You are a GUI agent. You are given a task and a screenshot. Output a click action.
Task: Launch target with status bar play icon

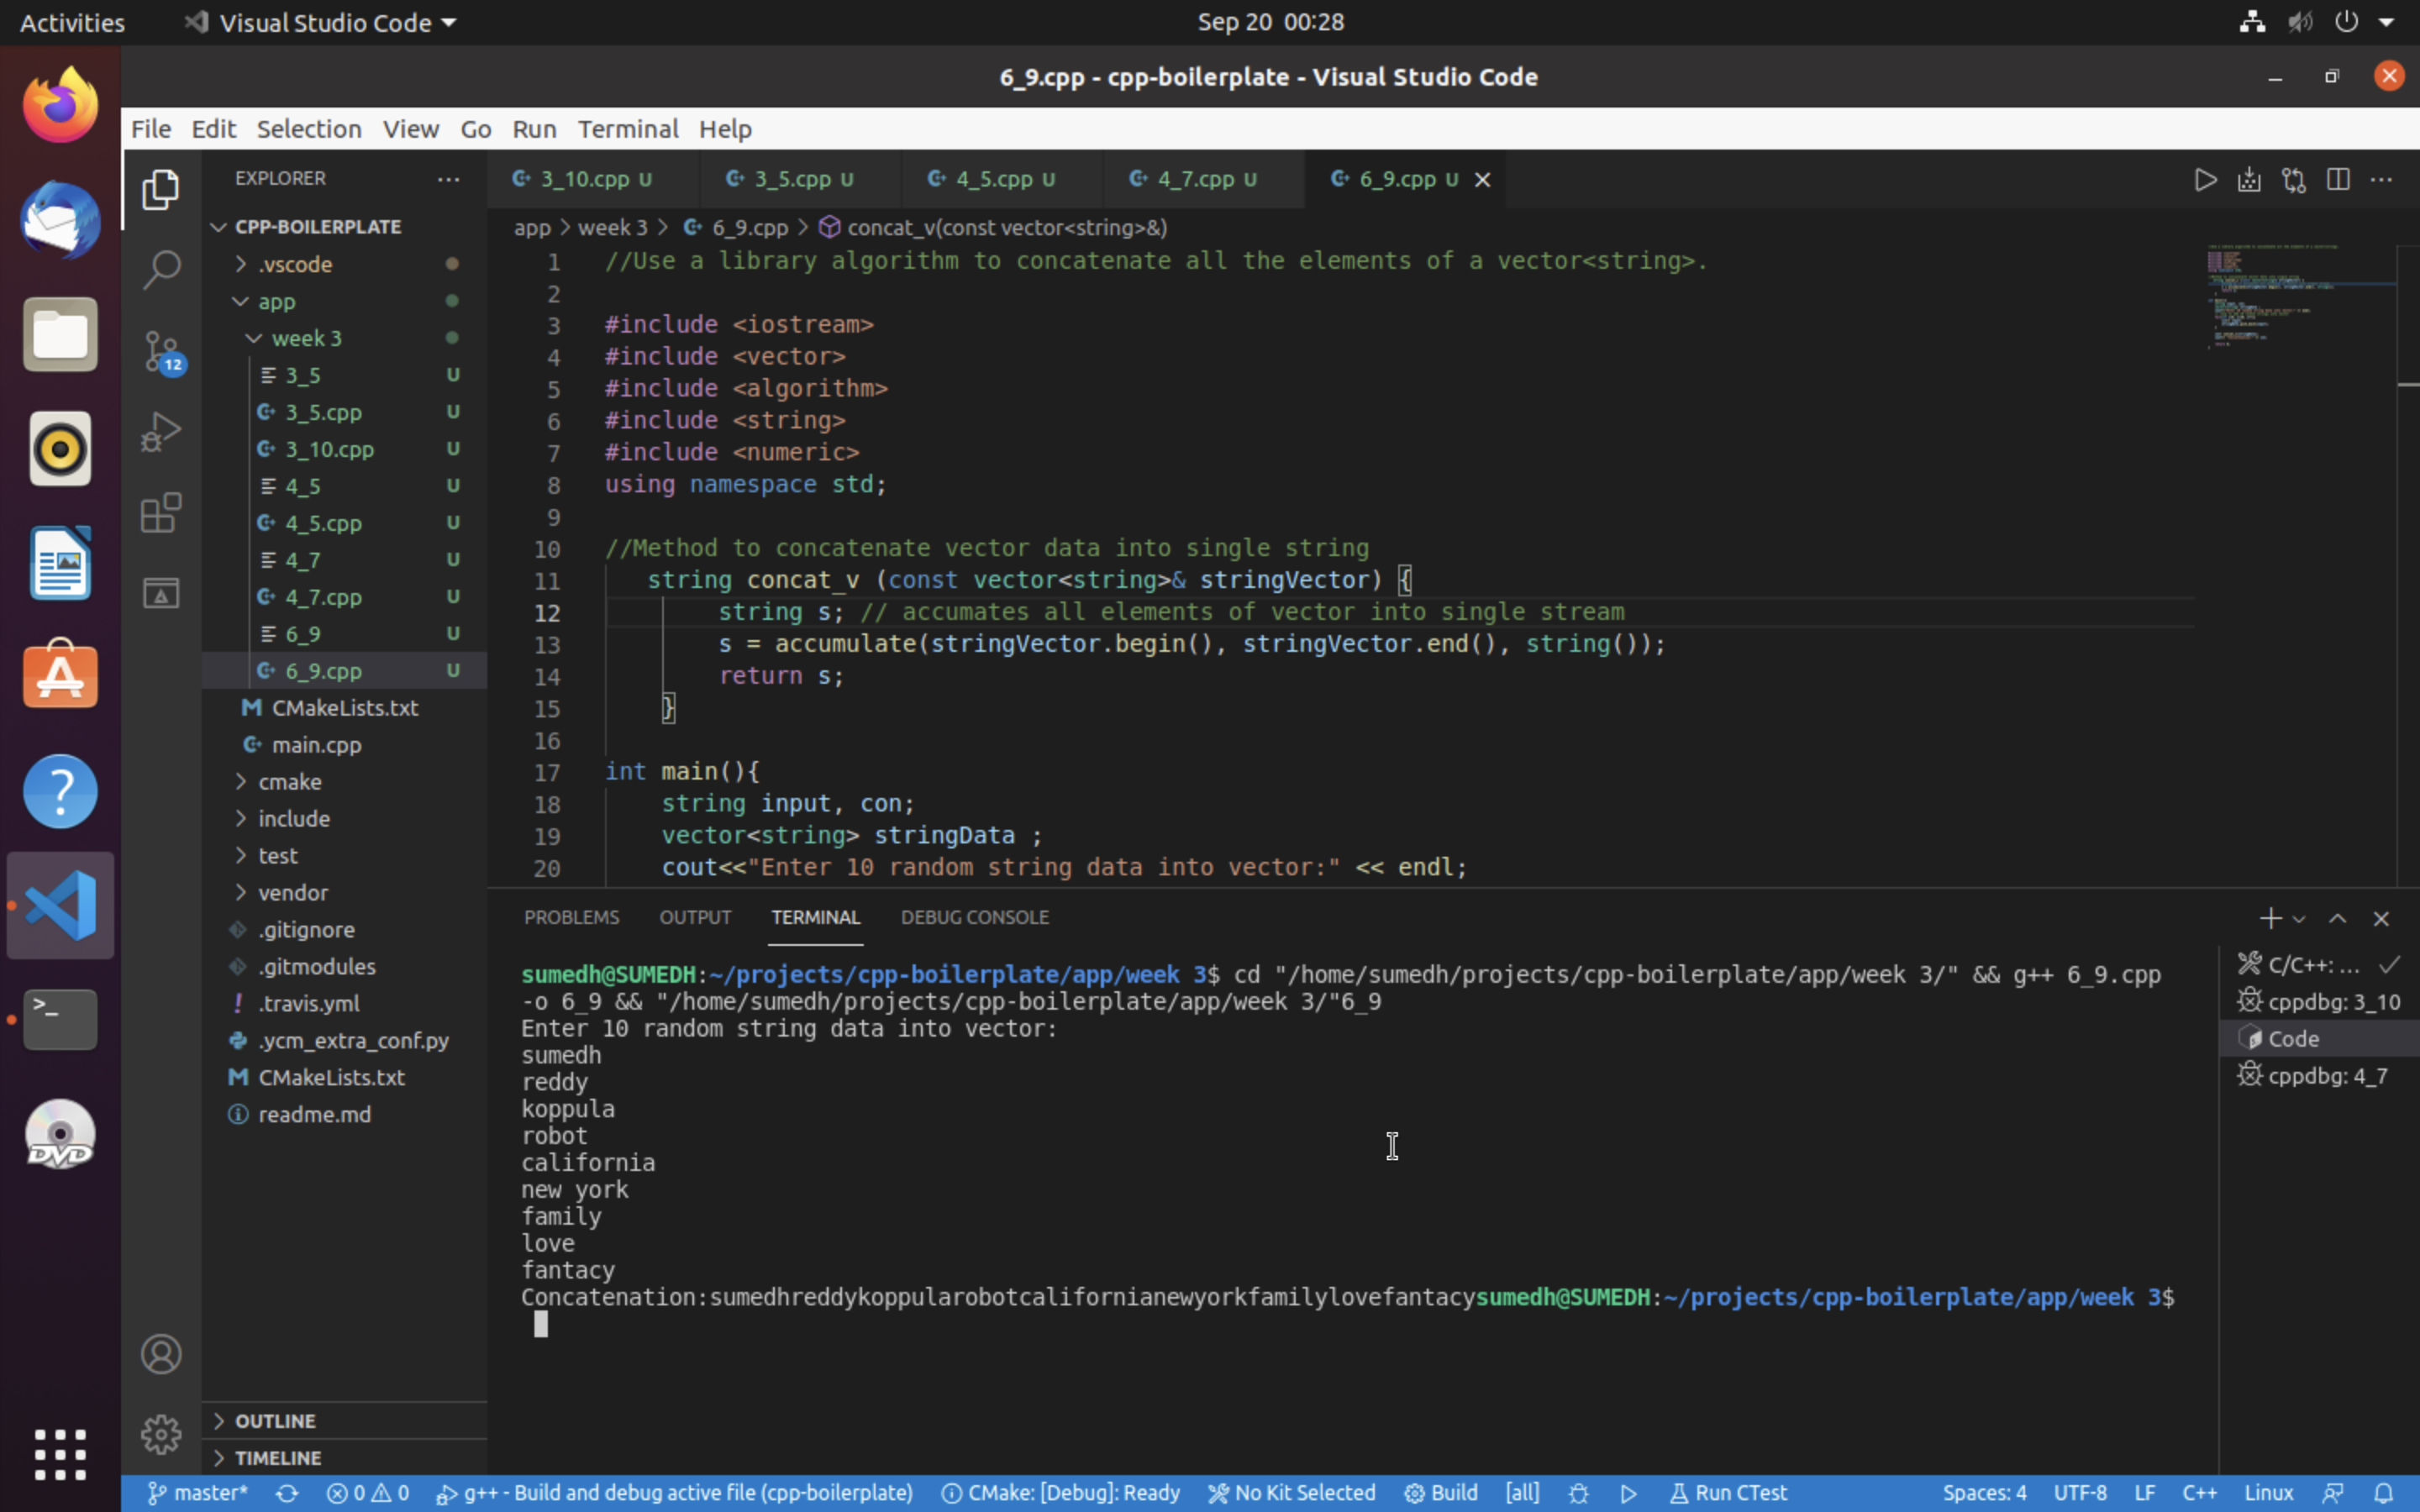(1628, 1493)
